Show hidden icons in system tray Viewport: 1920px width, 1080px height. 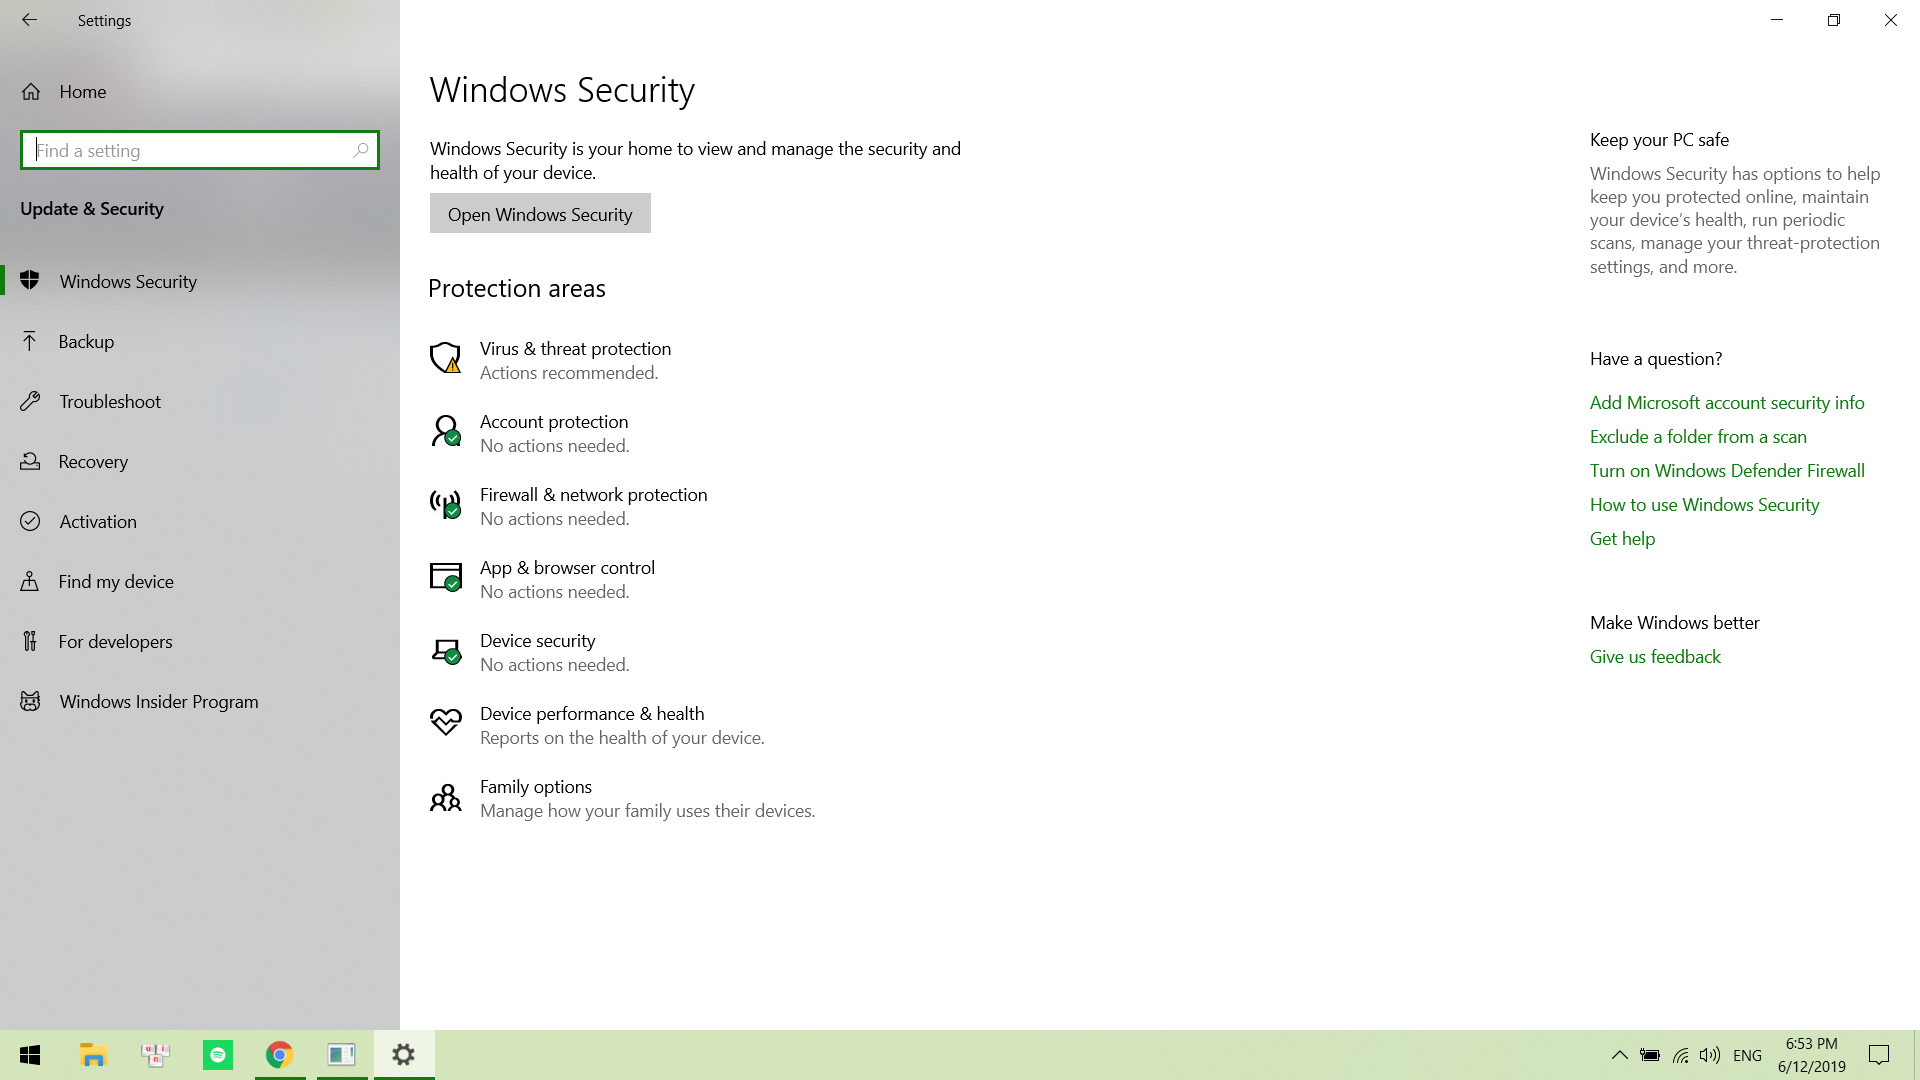(1619, 1055)
